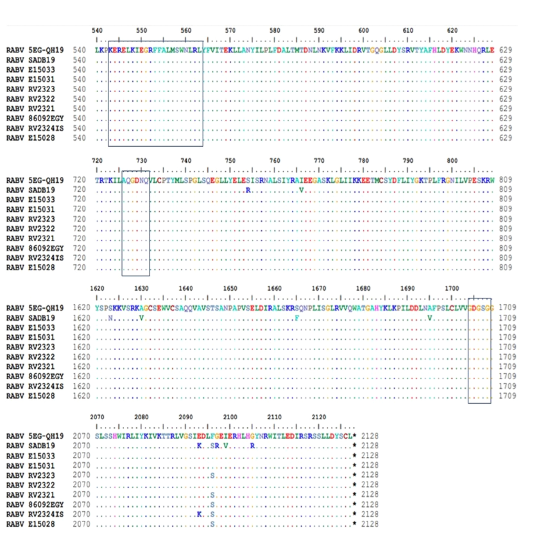
Task: Click the ruler position 1700 marker
Action: tap(452, 288)
